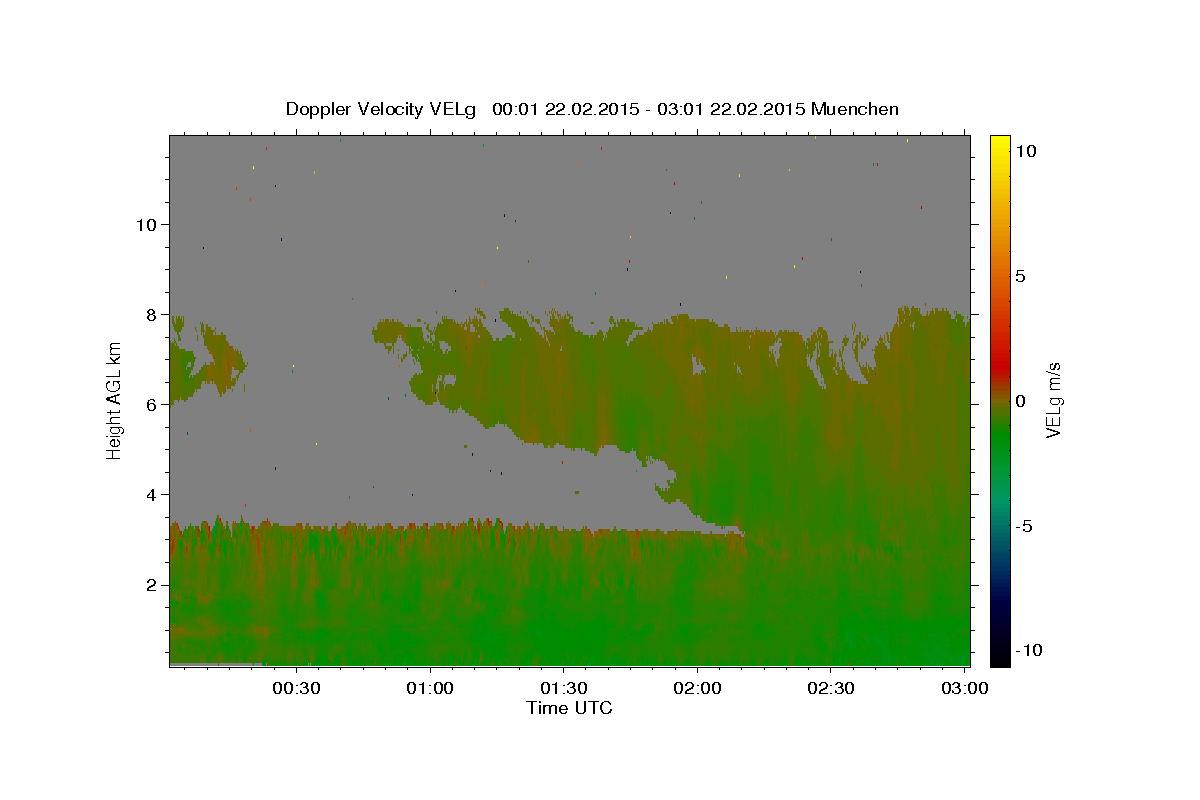Click the "VELg m/s" colorbar label
The width and height of the screenshot is (1200, 800).
[1053, 400]
